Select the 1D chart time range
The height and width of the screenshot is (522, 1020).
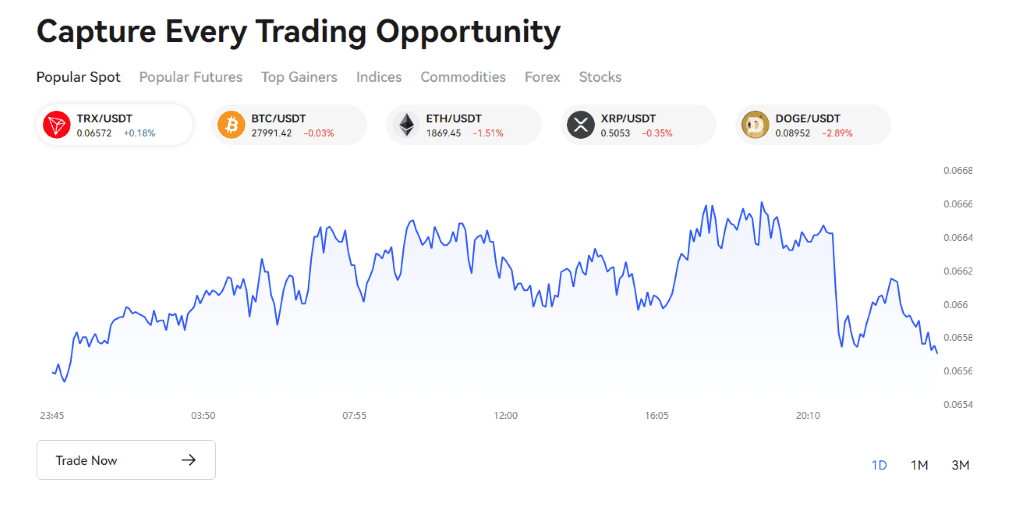pyautogui.click(x=879, y=465)
